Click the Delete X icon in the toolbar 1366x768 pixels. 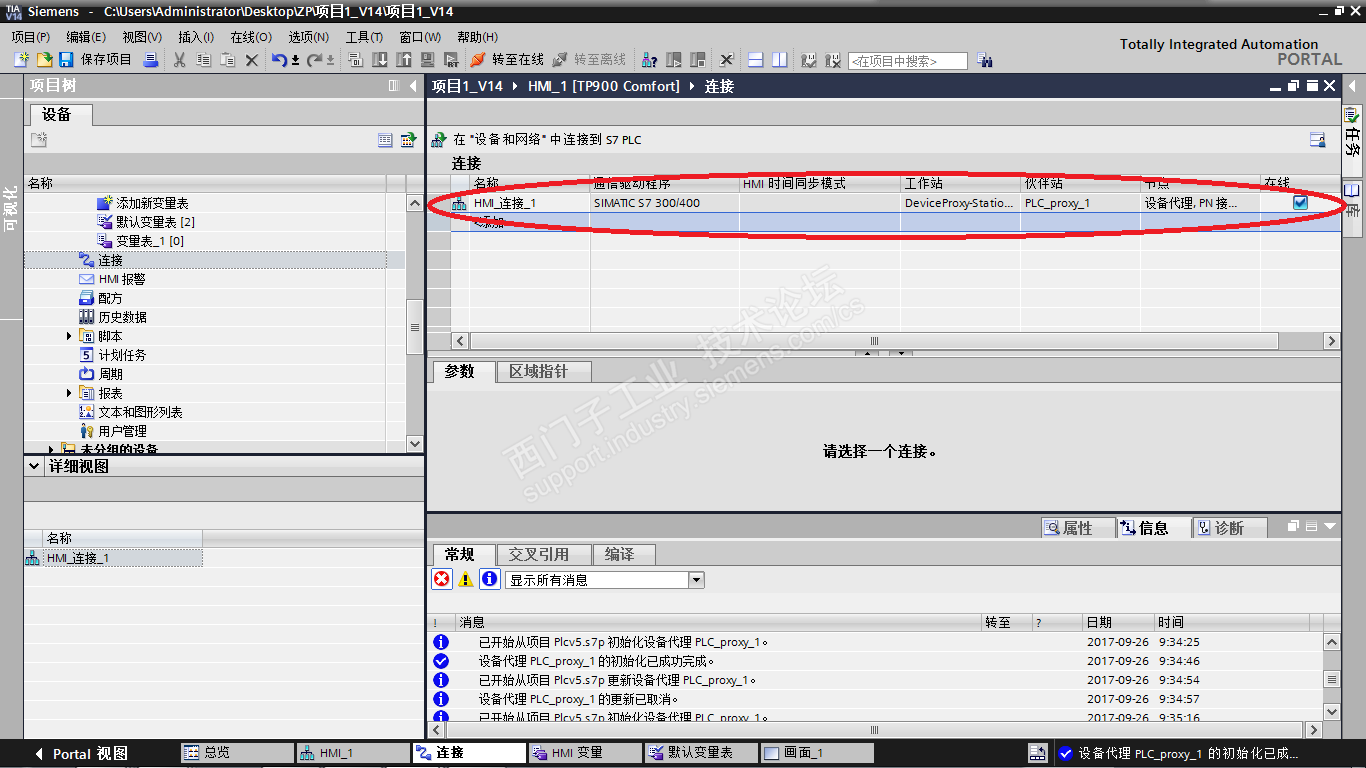pos(252,60)
